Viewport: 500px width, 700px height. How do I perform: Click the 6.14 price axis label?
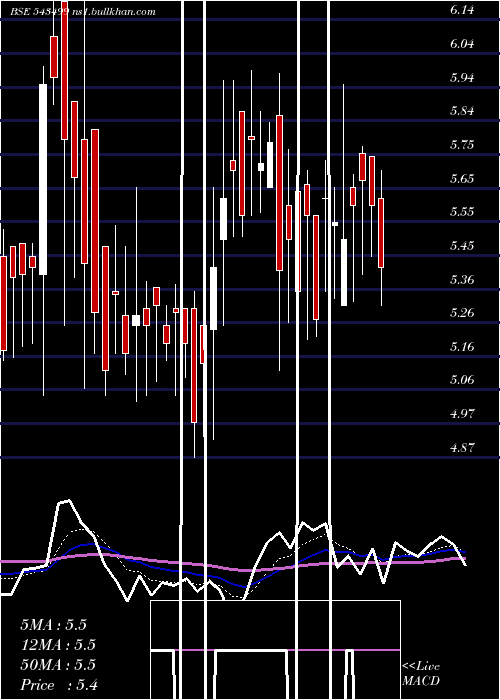462,11
